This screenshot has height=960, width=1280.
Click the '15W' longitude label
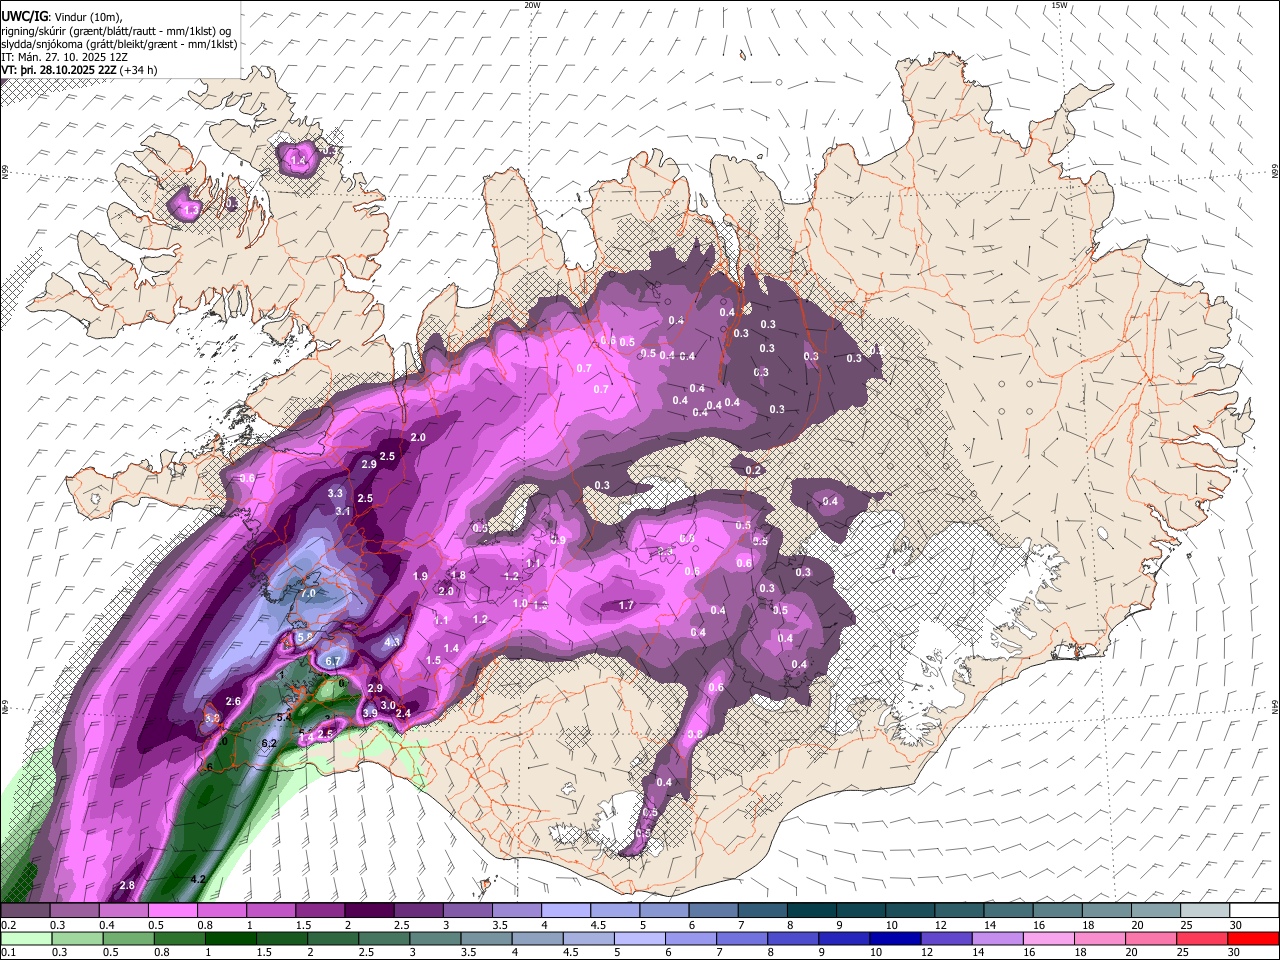pos(1060,5)
